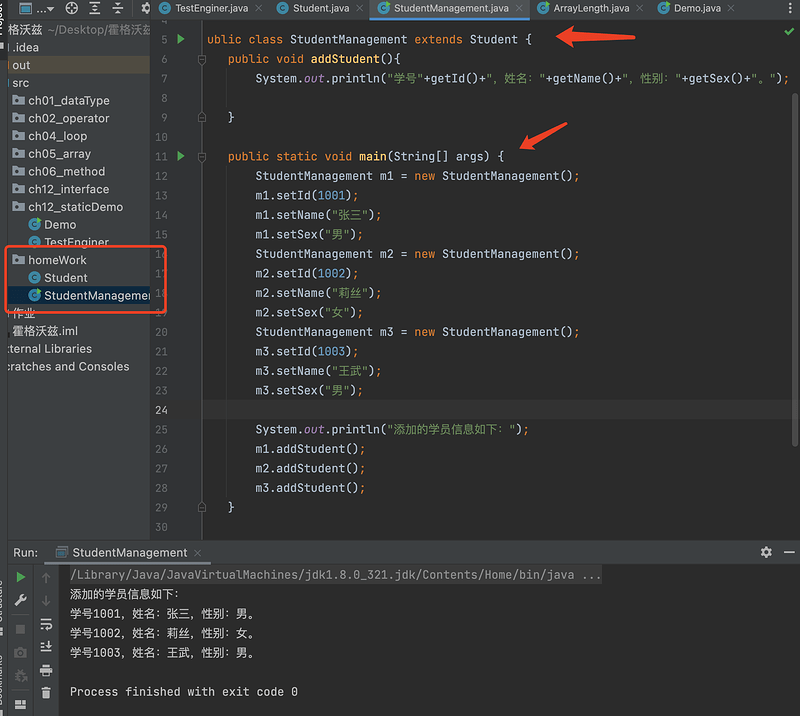The height and width of the screenshot is (716, 800).
Task: Click dump threads camera icon
Action: [x=20, y=652]
